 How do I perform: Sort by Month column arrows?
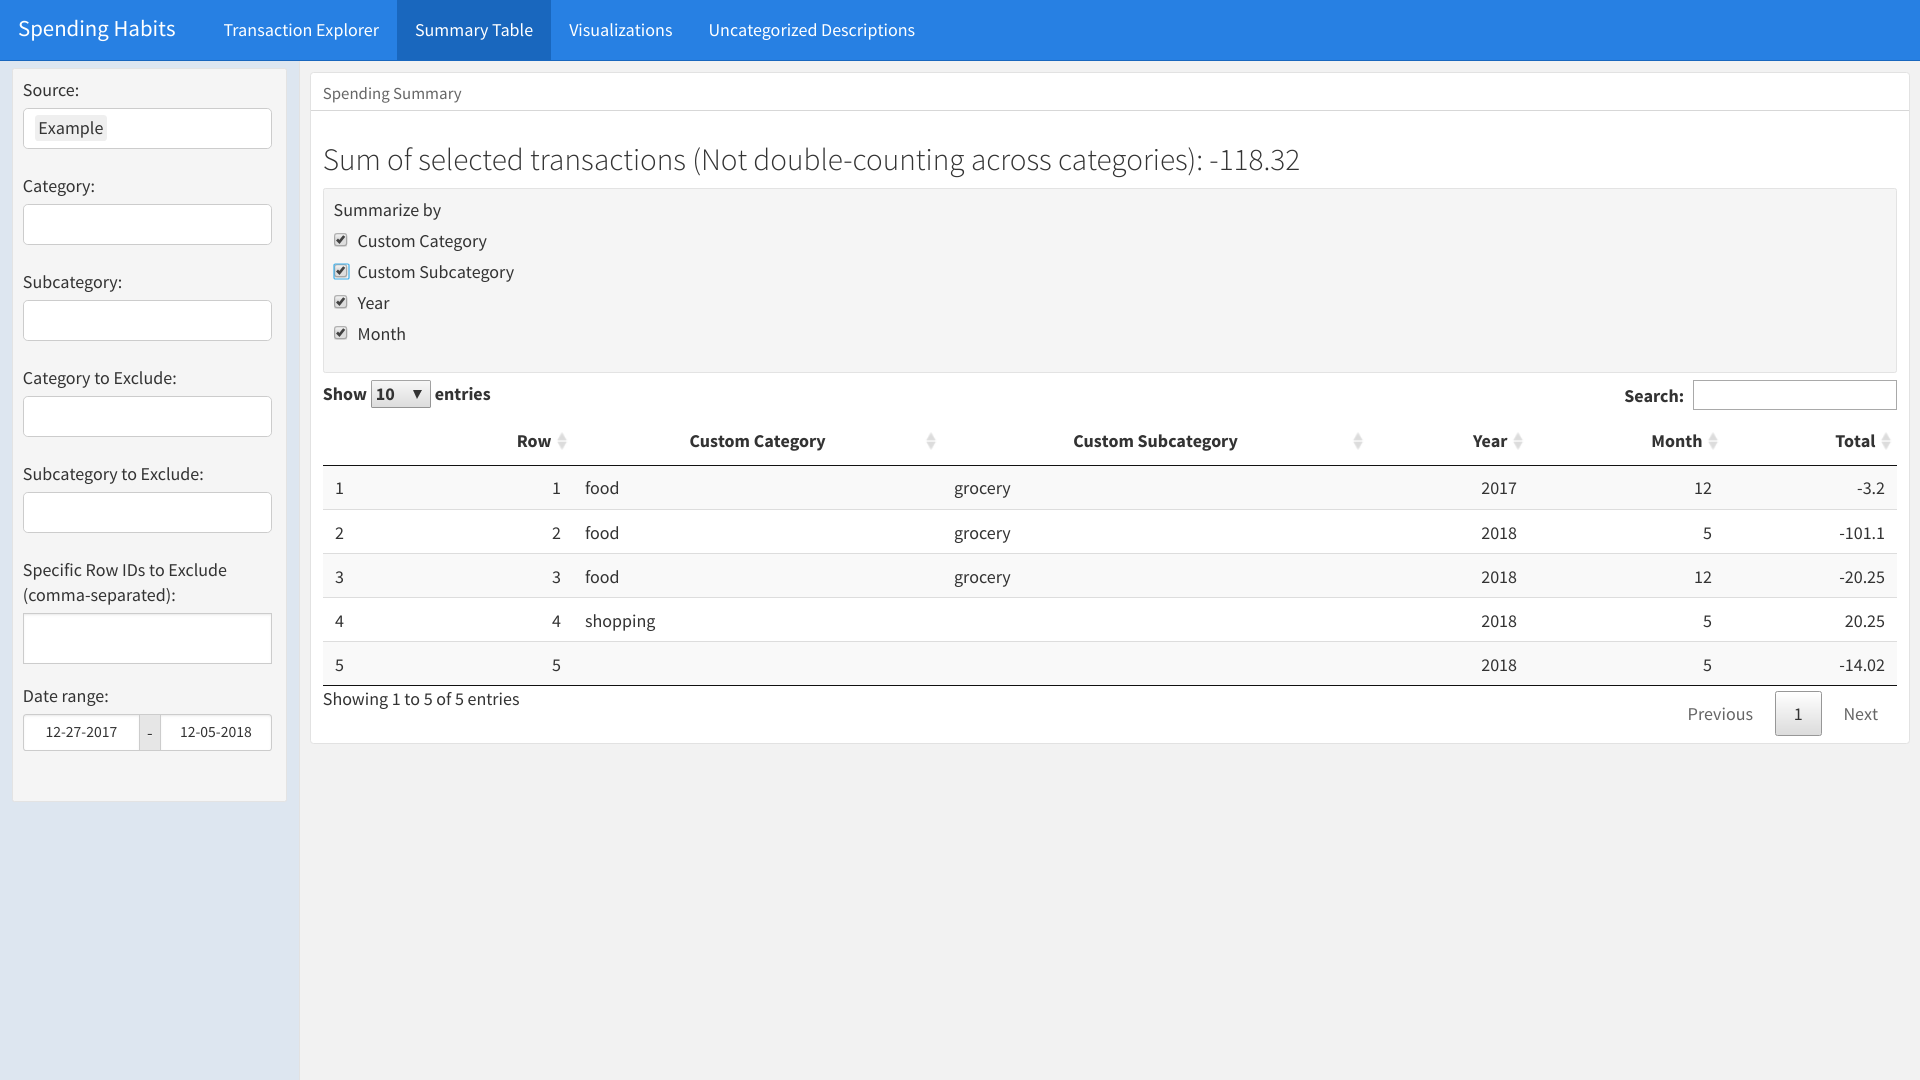1713,441
